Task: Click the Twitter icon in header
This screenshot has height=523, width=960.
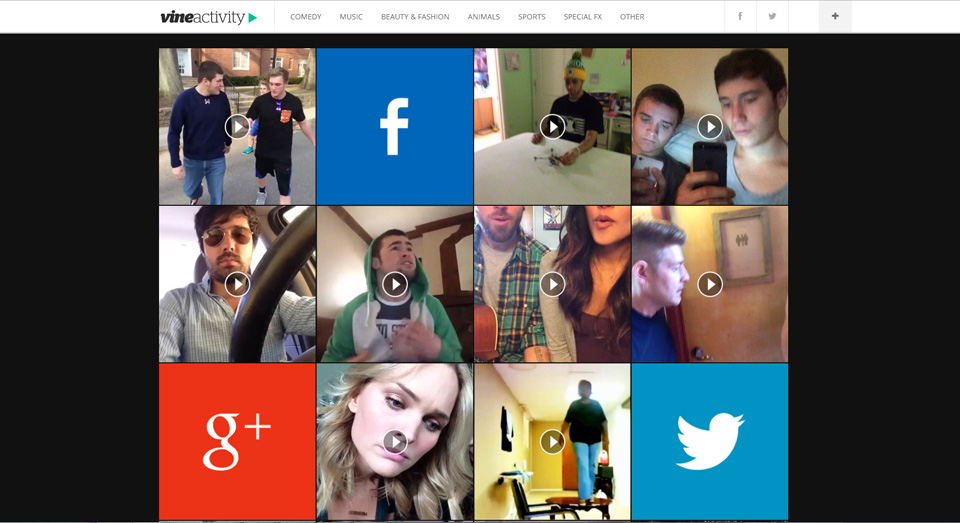Action: (772, 17)
